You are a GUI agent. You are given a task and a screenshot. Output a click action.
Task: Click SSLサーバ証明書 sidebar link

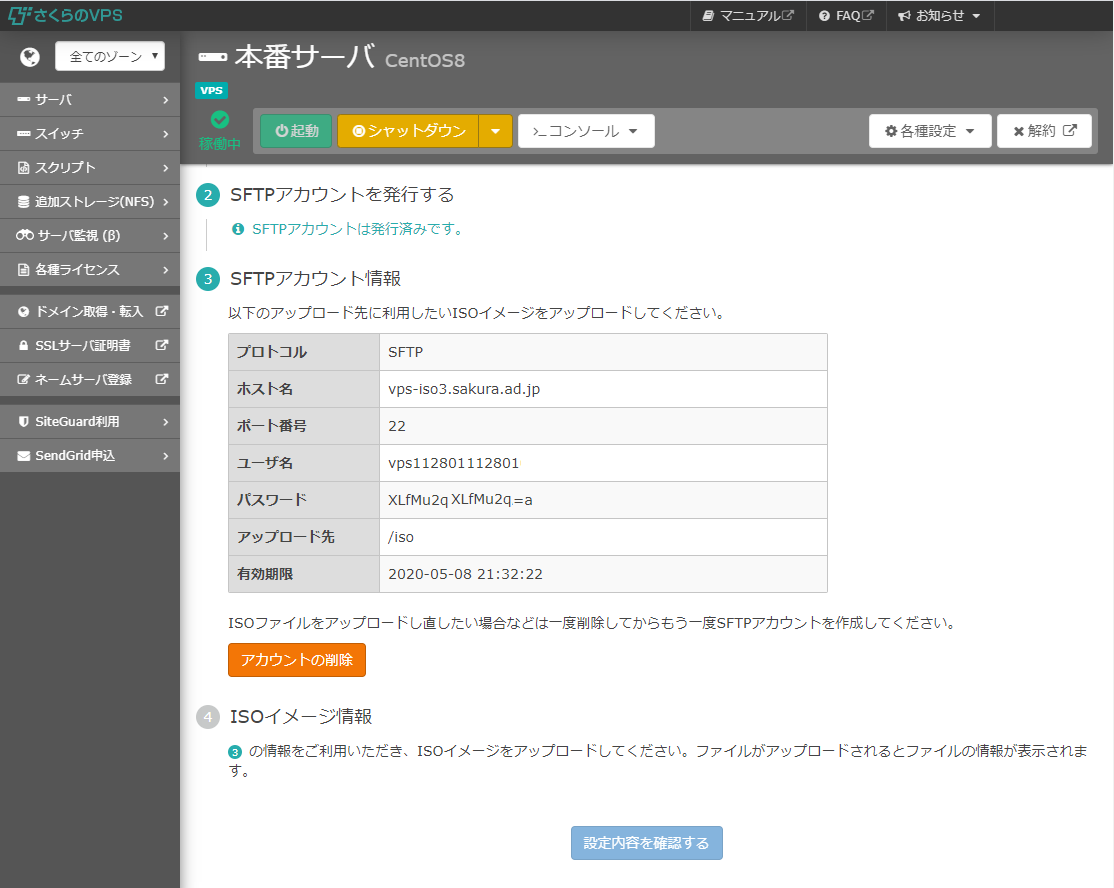tap(90, 346)
